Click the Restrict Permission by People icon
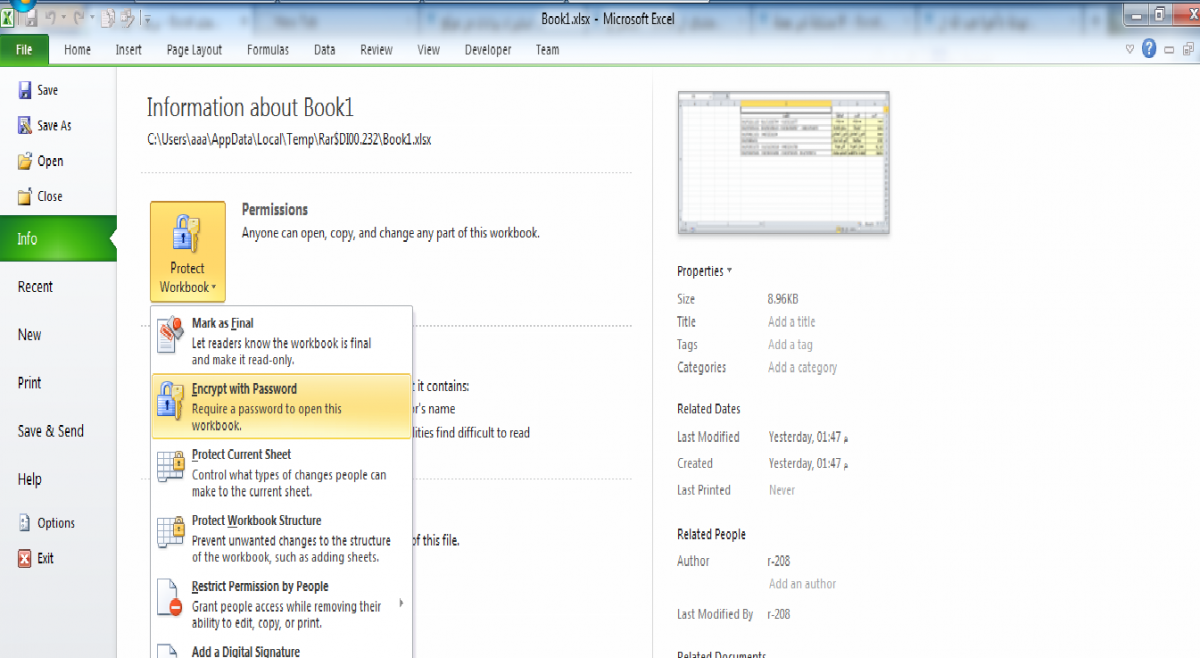1200x658 pixels. [171, 598]
